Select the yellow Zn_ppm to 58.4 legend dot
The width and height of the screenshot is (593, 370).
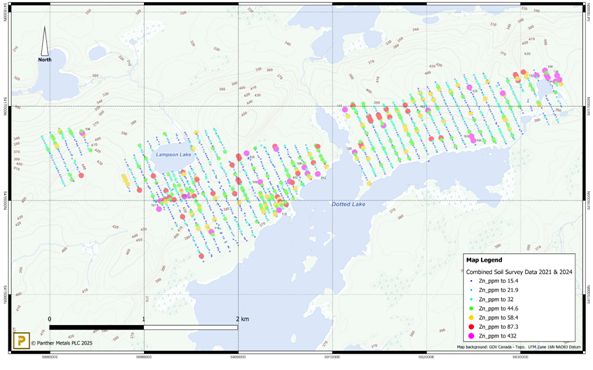coord(471,317)
